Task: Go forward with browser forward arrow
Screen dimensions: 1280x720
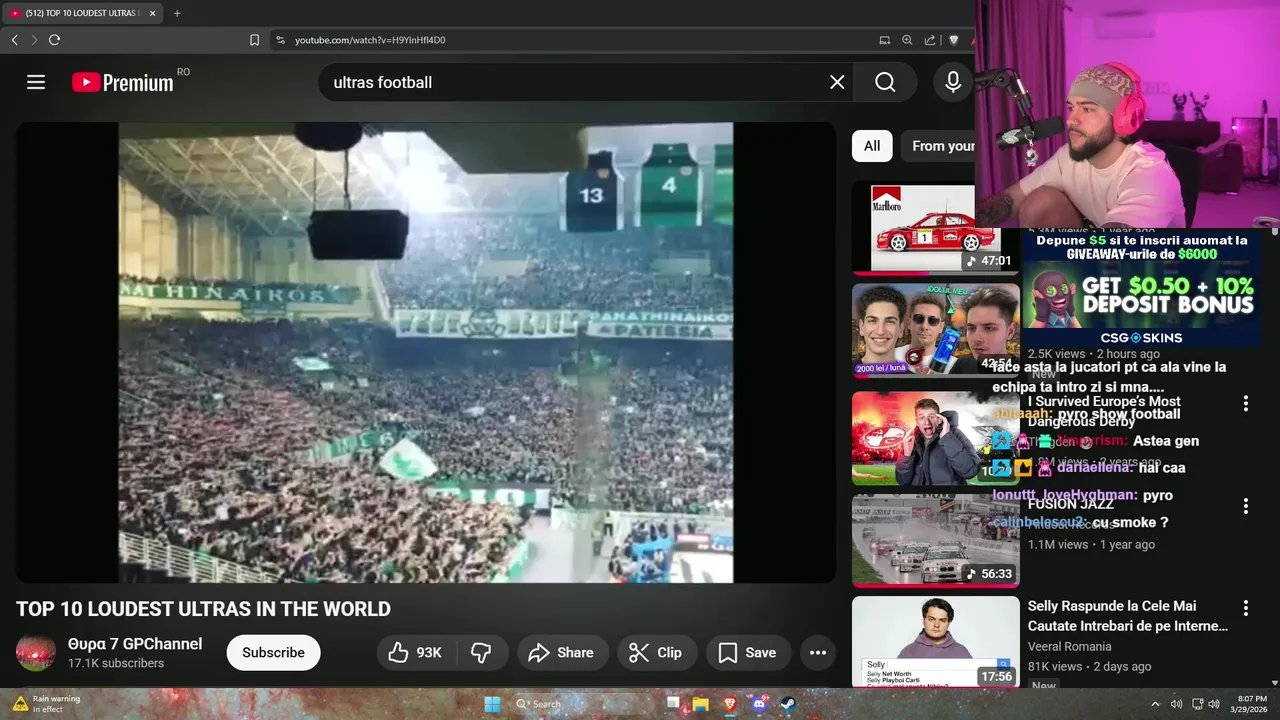Action: pyautogui.click(x=34, y=40)
